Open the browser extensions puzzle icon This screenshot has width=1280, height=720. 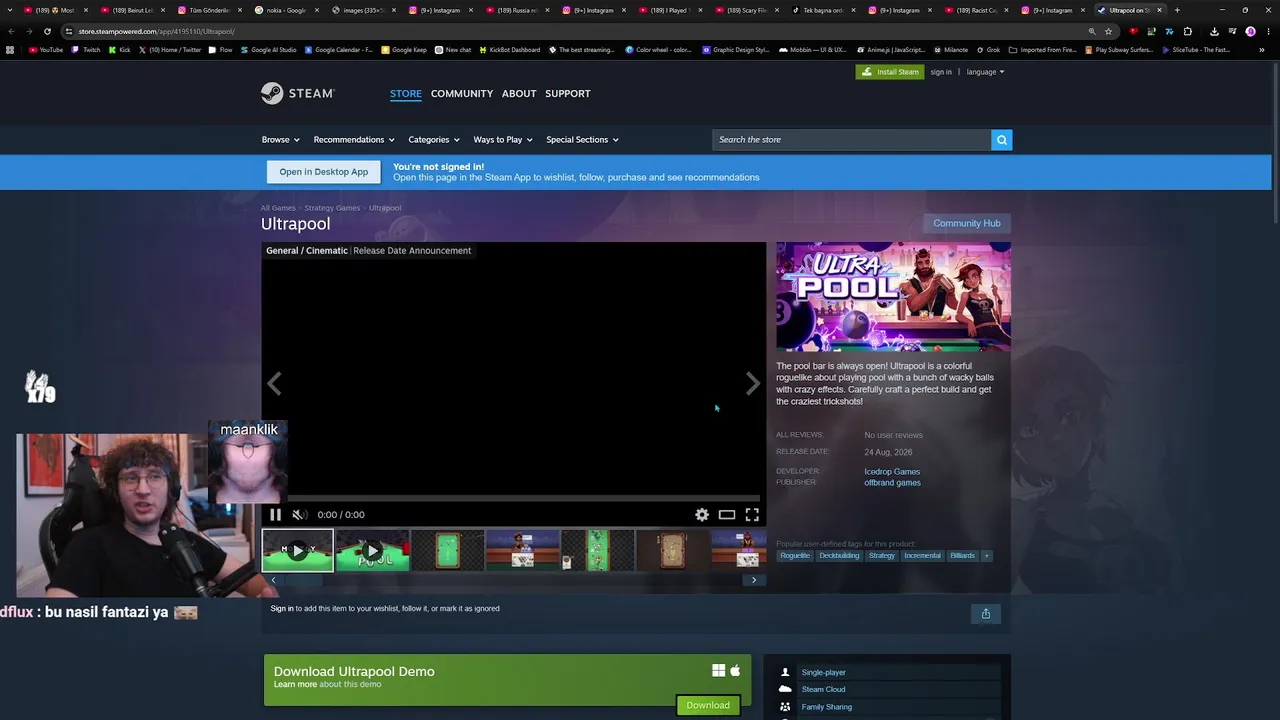point(1187,31)
